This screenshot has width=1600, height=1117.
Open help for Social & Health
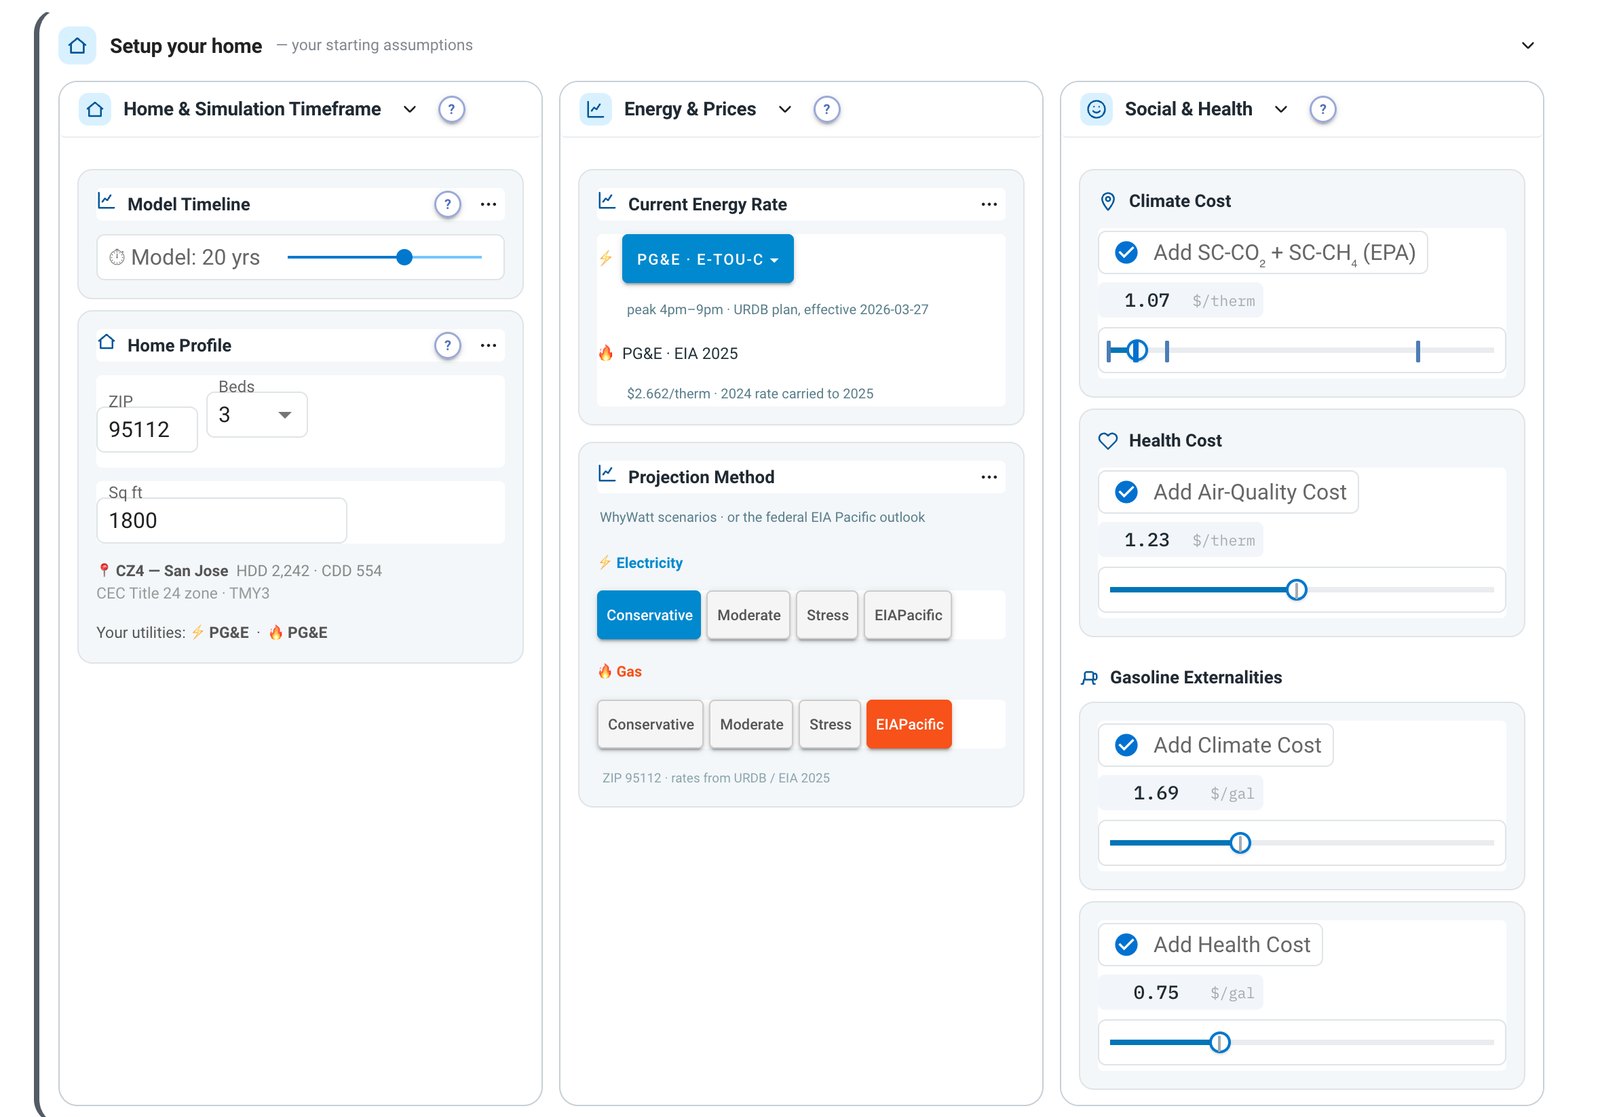(1323, 109)
